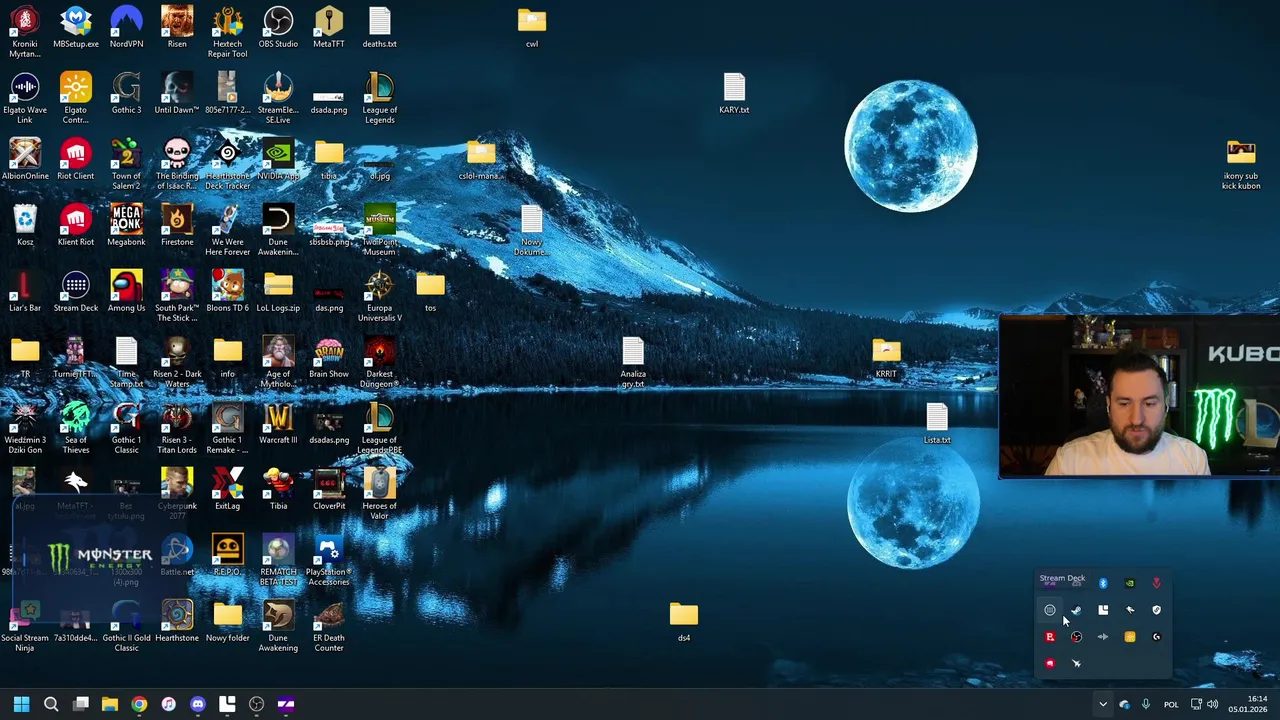Select the PlayStation Accessories shortcut
This screenshot has width=1280, height=720.
328,560
